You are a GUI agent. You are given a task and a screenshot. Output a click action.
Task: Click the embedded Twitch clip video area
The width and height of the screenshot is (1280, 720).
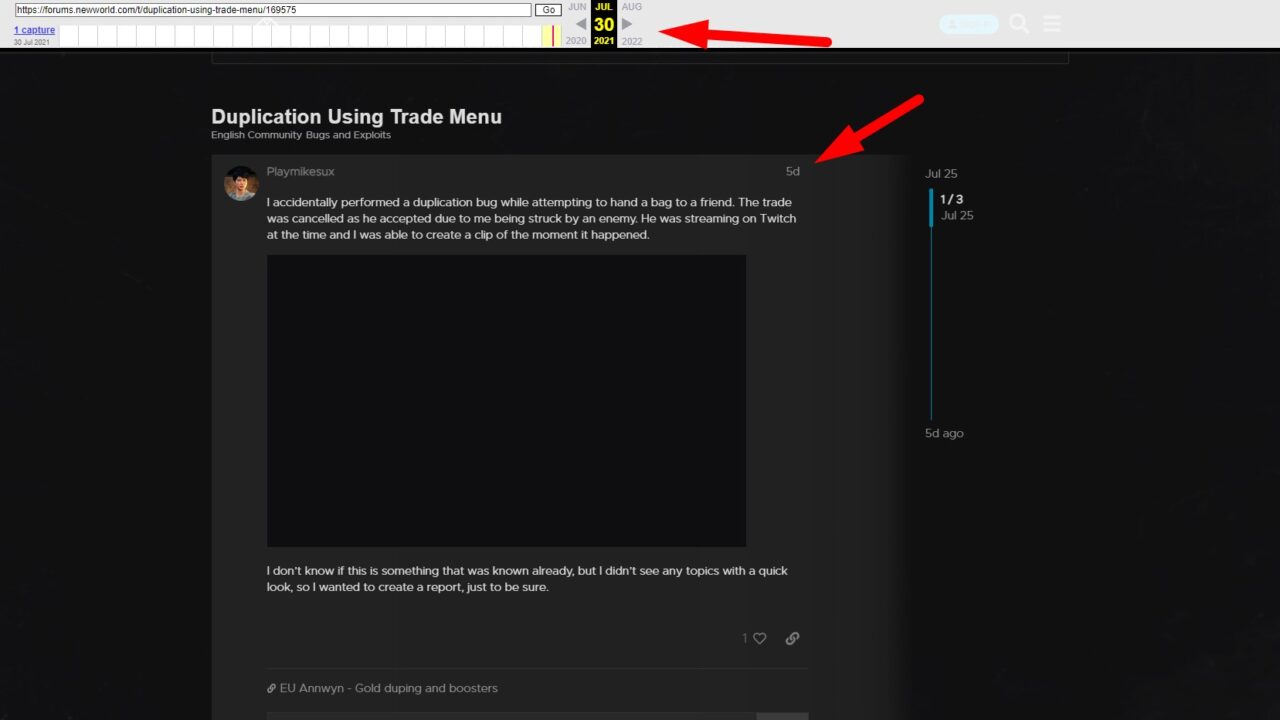click(x=506, y=400)
